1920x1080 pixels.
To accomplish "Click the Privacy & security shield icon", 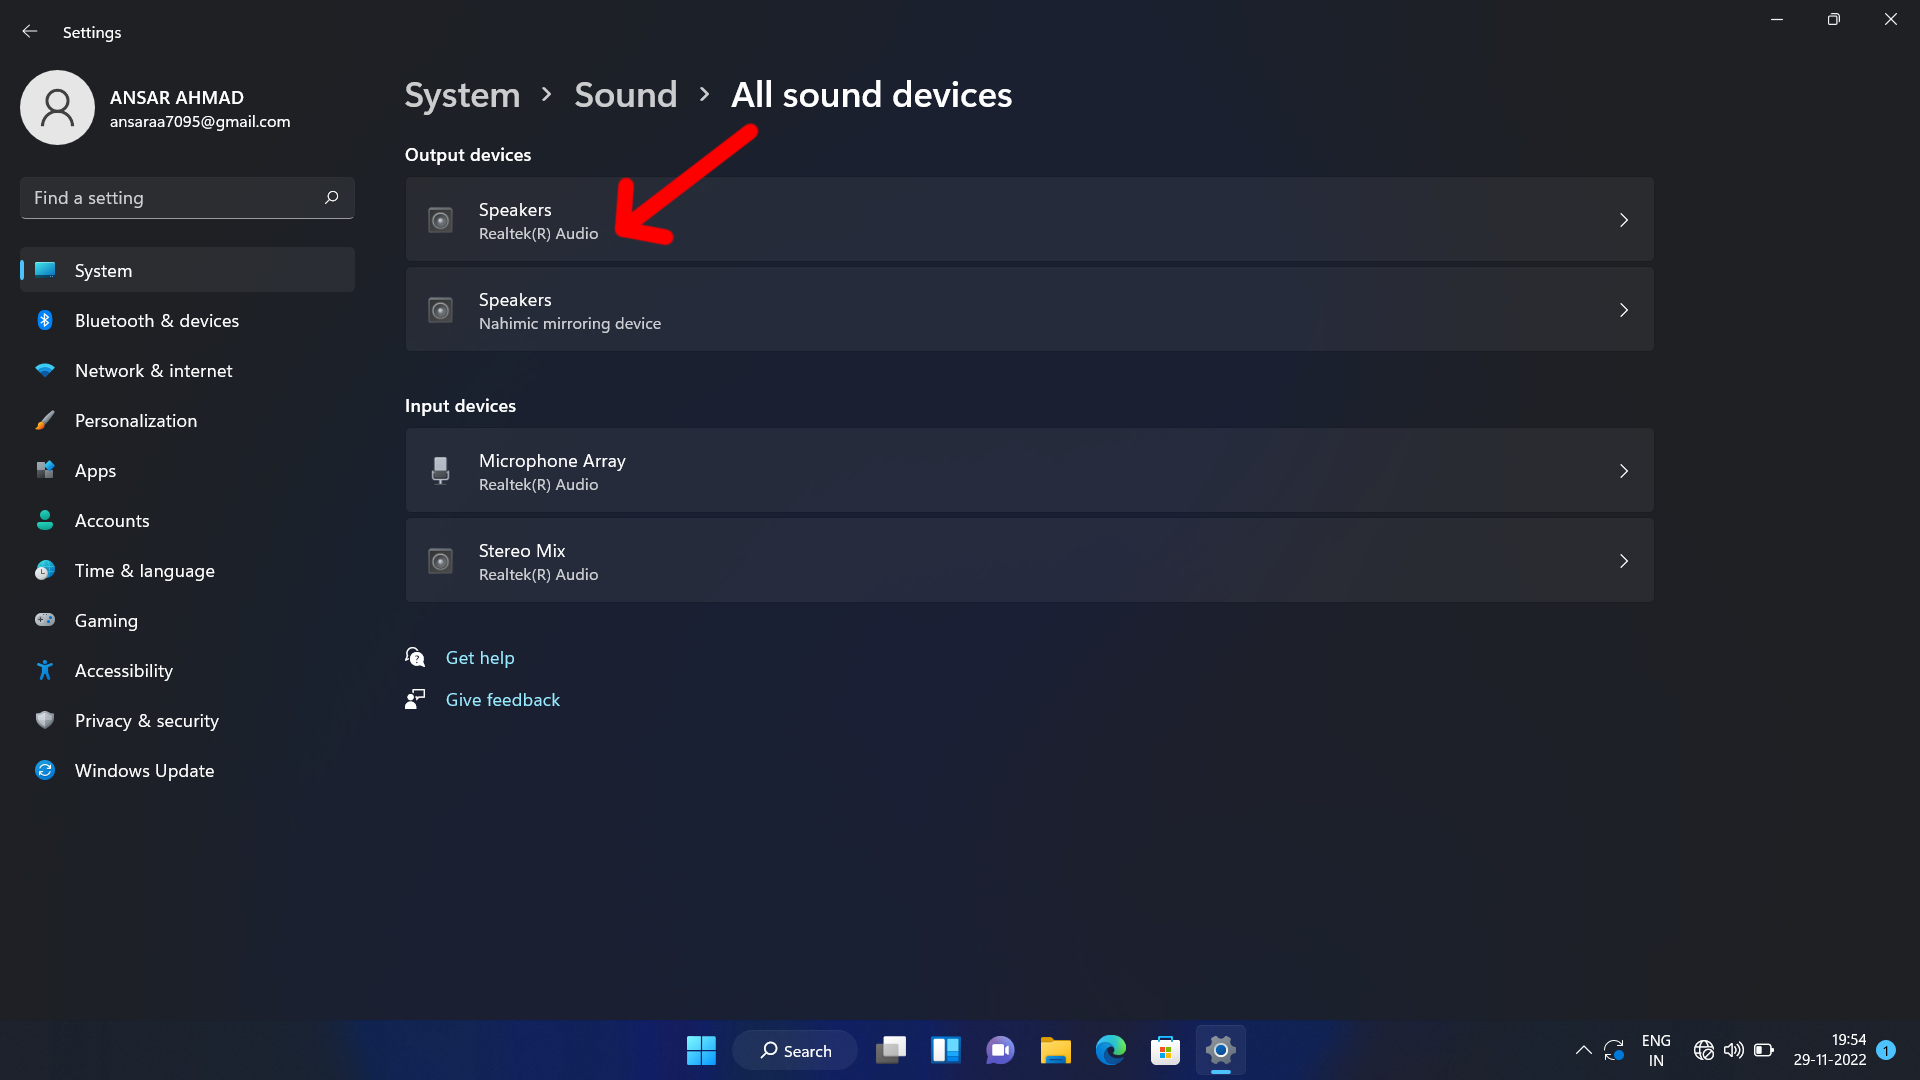I will pyautogui.click(x=45, y=720).
